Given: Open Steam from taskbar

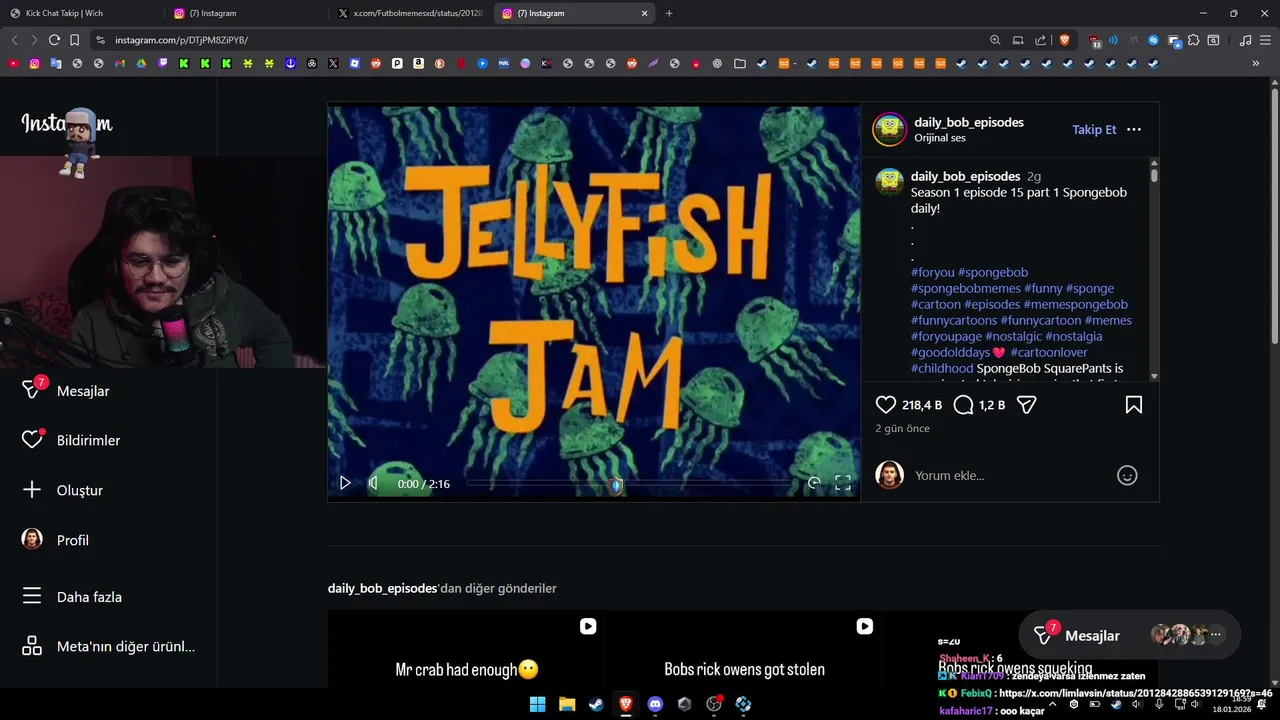Looking at the screenshot, I should click(x=596, y=704).
